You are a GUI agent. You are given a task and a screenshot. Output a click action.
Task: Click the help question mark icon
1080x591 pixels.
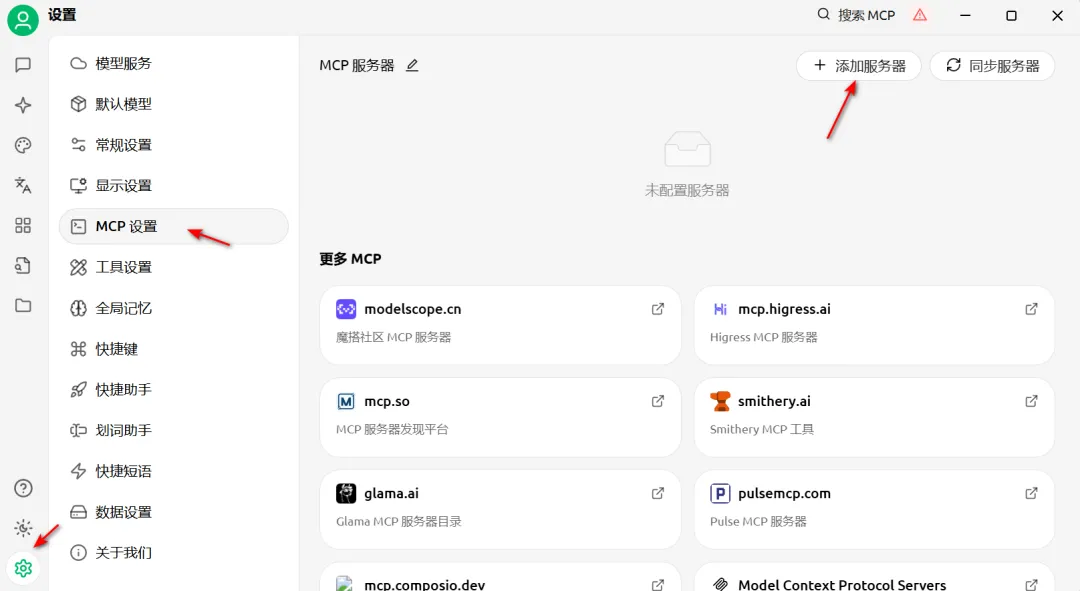click(x=23, y=488)
